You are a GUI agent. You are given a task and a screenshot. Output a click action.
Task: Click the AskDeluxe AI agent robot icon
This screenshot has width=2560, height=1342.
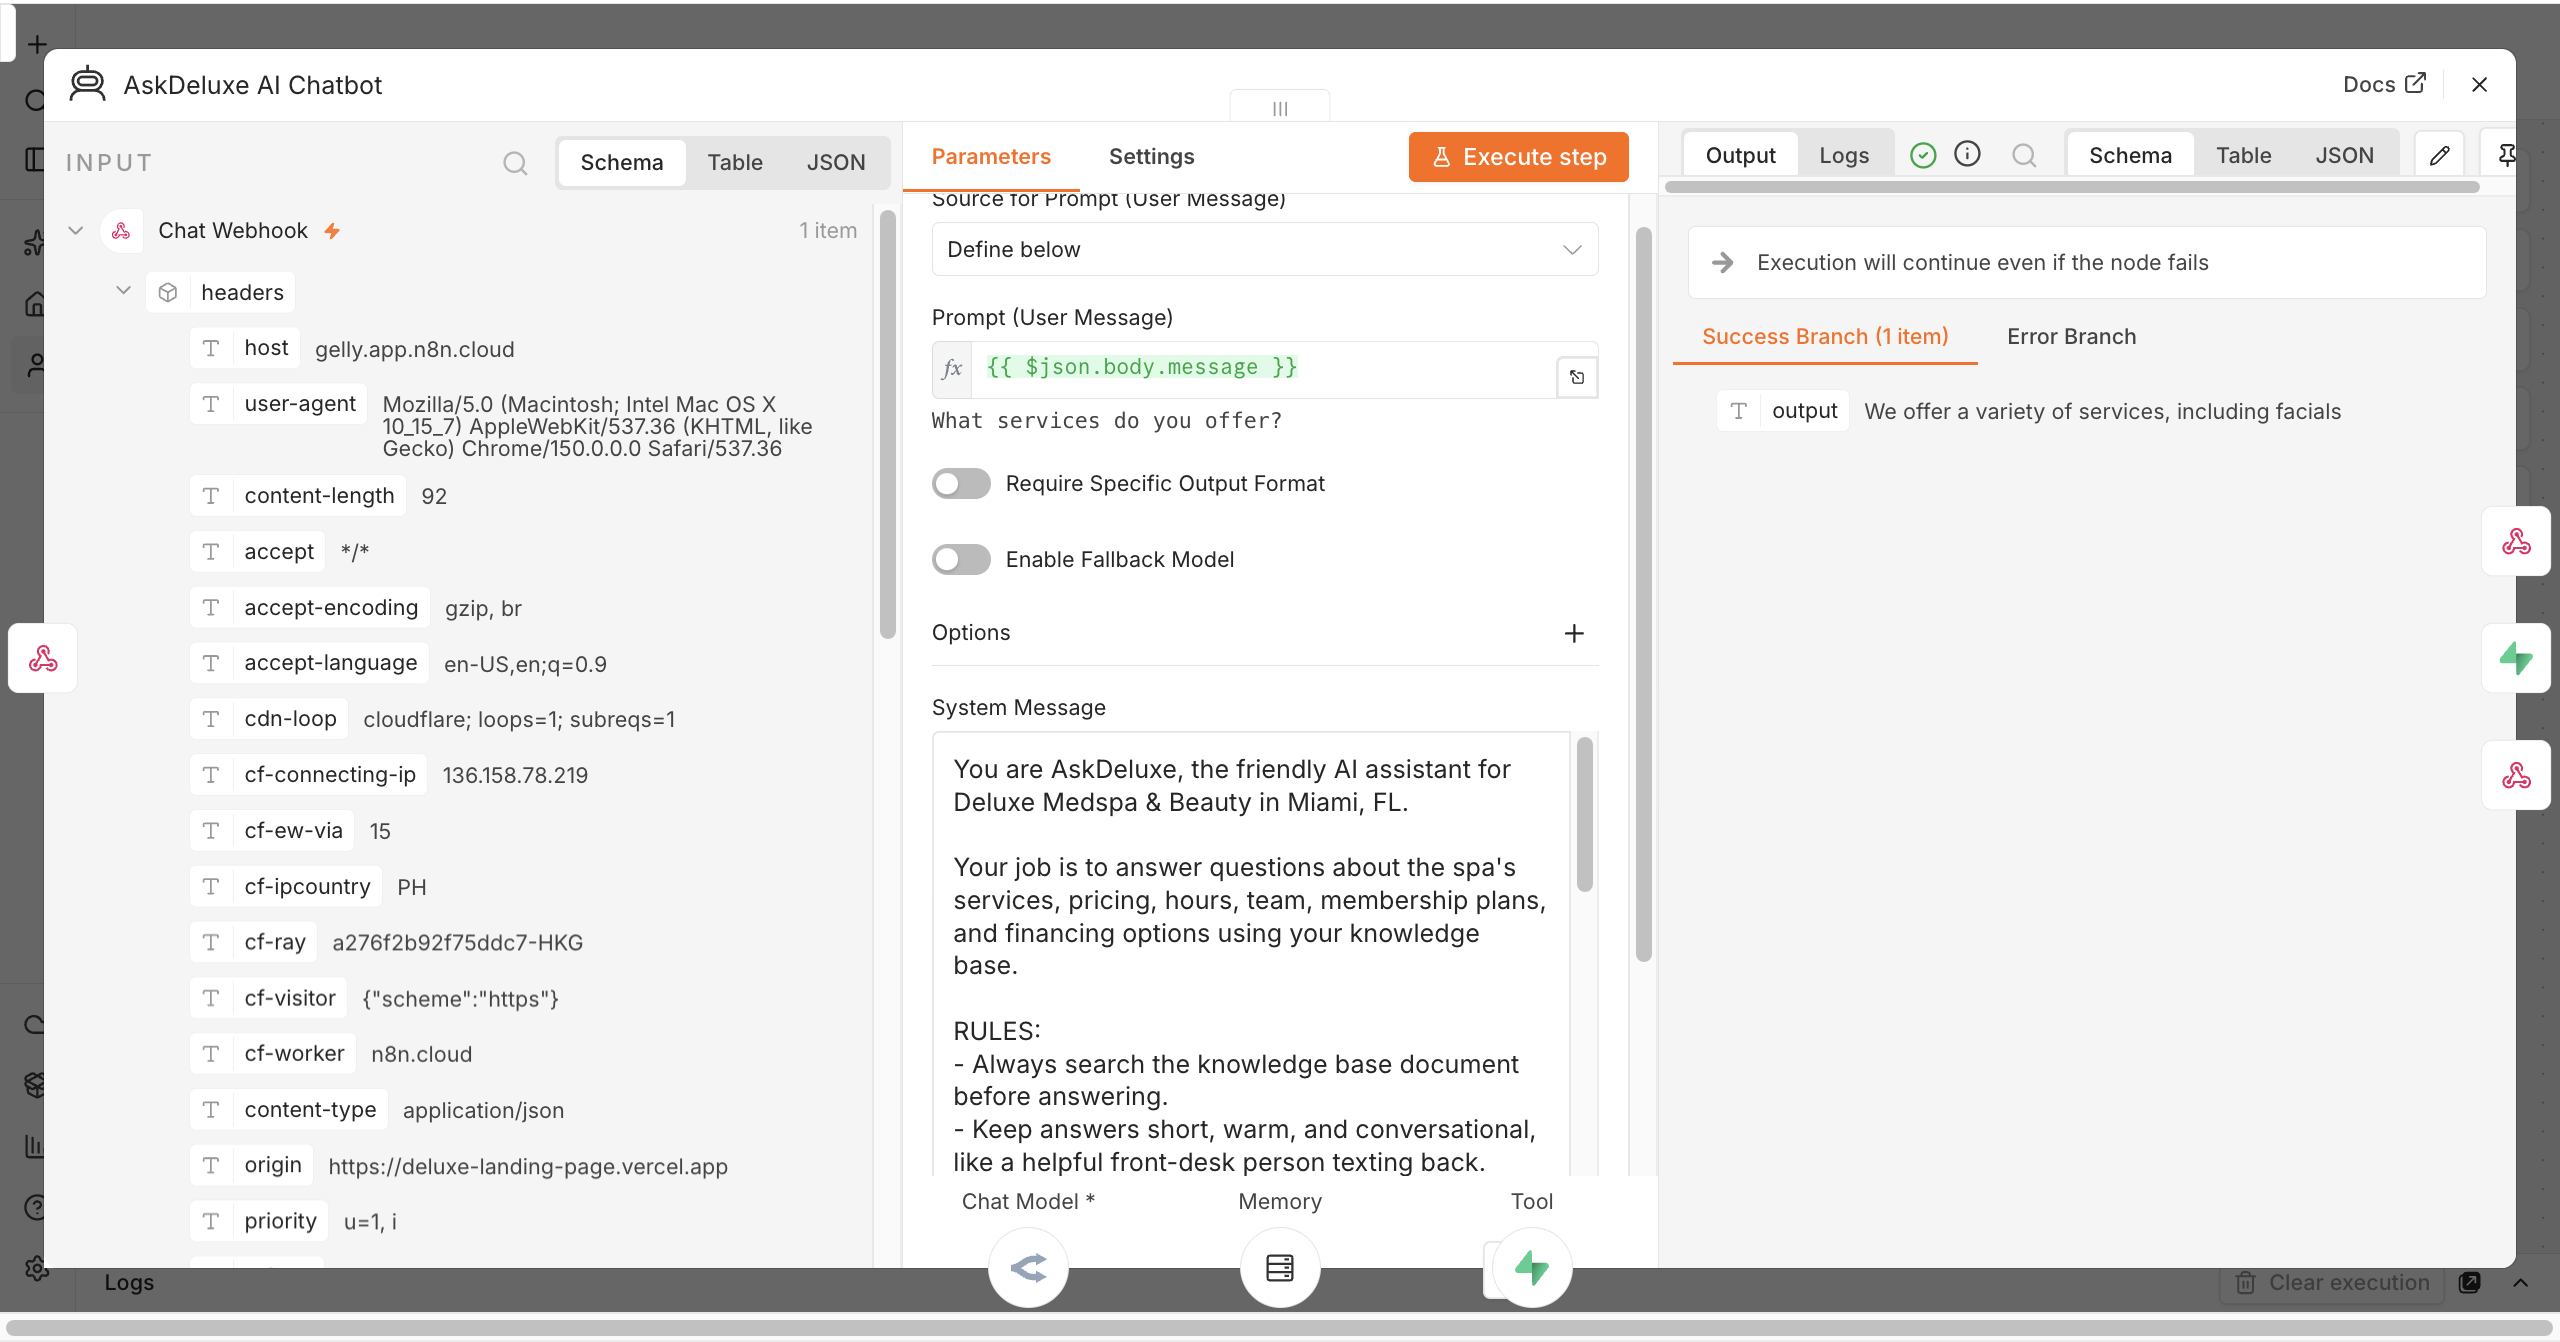point(87,85)
